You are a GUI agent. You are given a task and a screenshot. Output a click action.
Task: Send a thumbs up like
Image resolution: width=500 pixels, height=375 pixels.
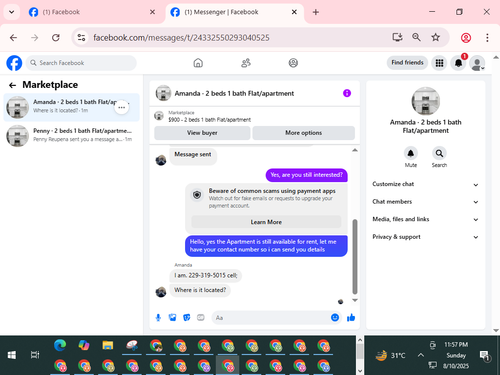click(x=351, y=318)
